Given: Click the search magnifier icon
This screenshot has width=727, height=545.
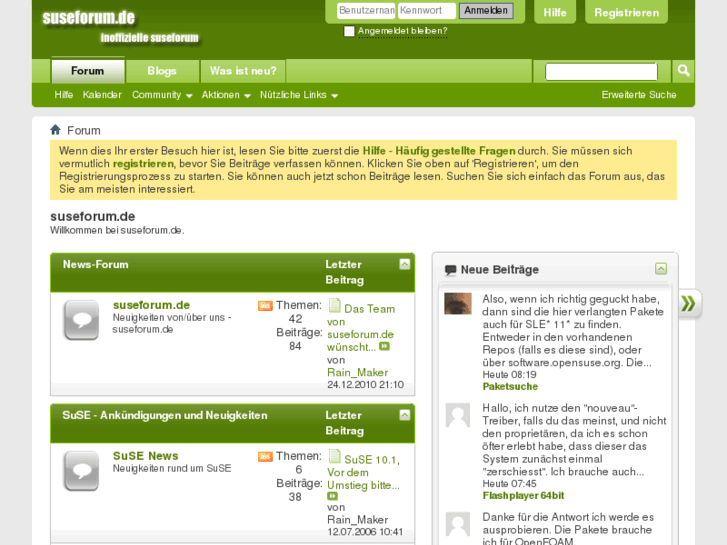Looking at the screenshot, I should 683,71.
